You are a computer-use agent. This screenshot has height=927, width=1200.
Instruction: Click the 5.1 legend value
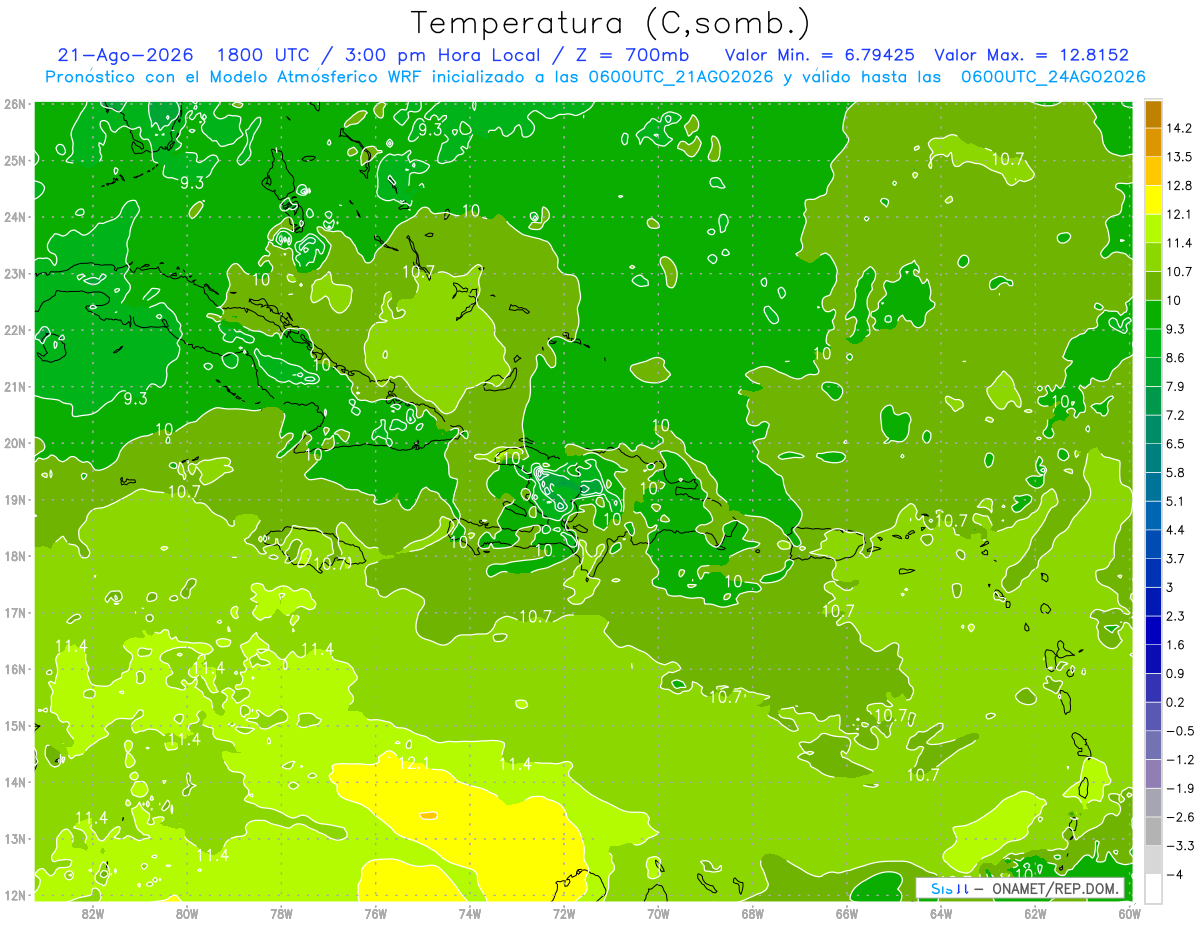[x=1175, y=501]
